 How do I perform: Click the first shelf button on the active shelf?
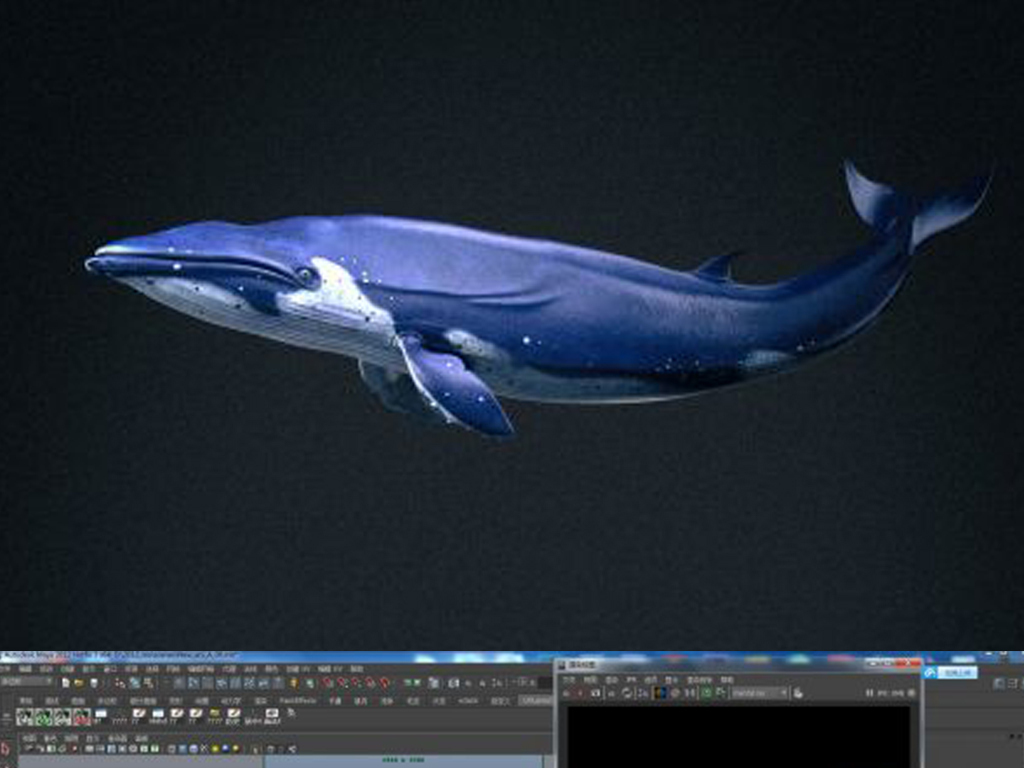click(x=25, y=716)
